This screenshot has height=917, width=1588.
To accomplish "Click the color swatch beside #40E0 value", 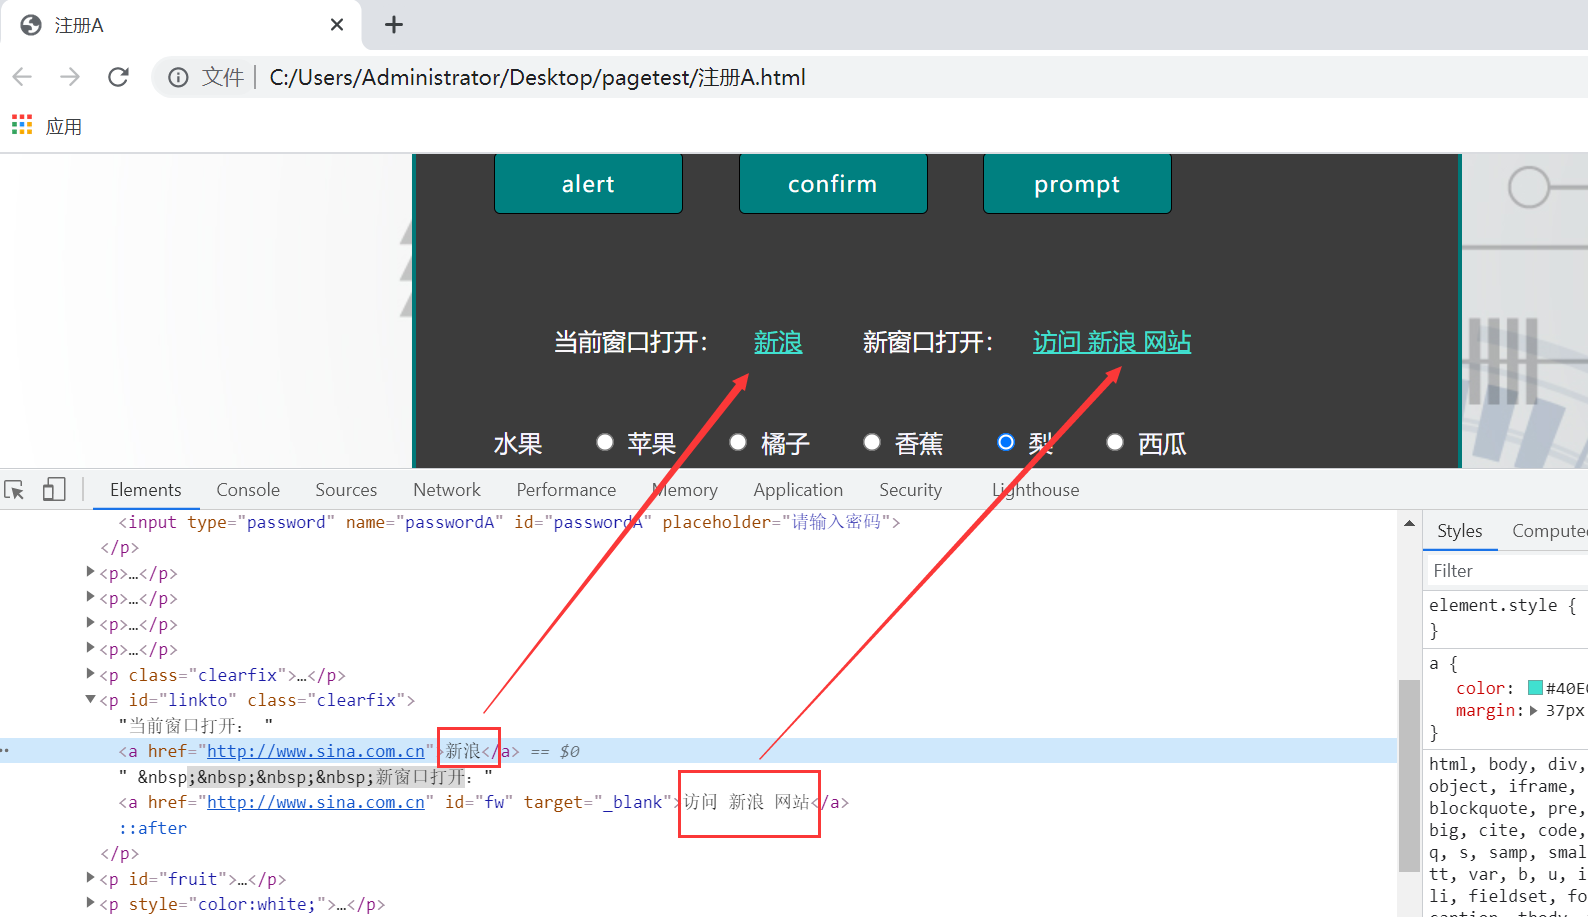I will click(x=1535, y=688).
